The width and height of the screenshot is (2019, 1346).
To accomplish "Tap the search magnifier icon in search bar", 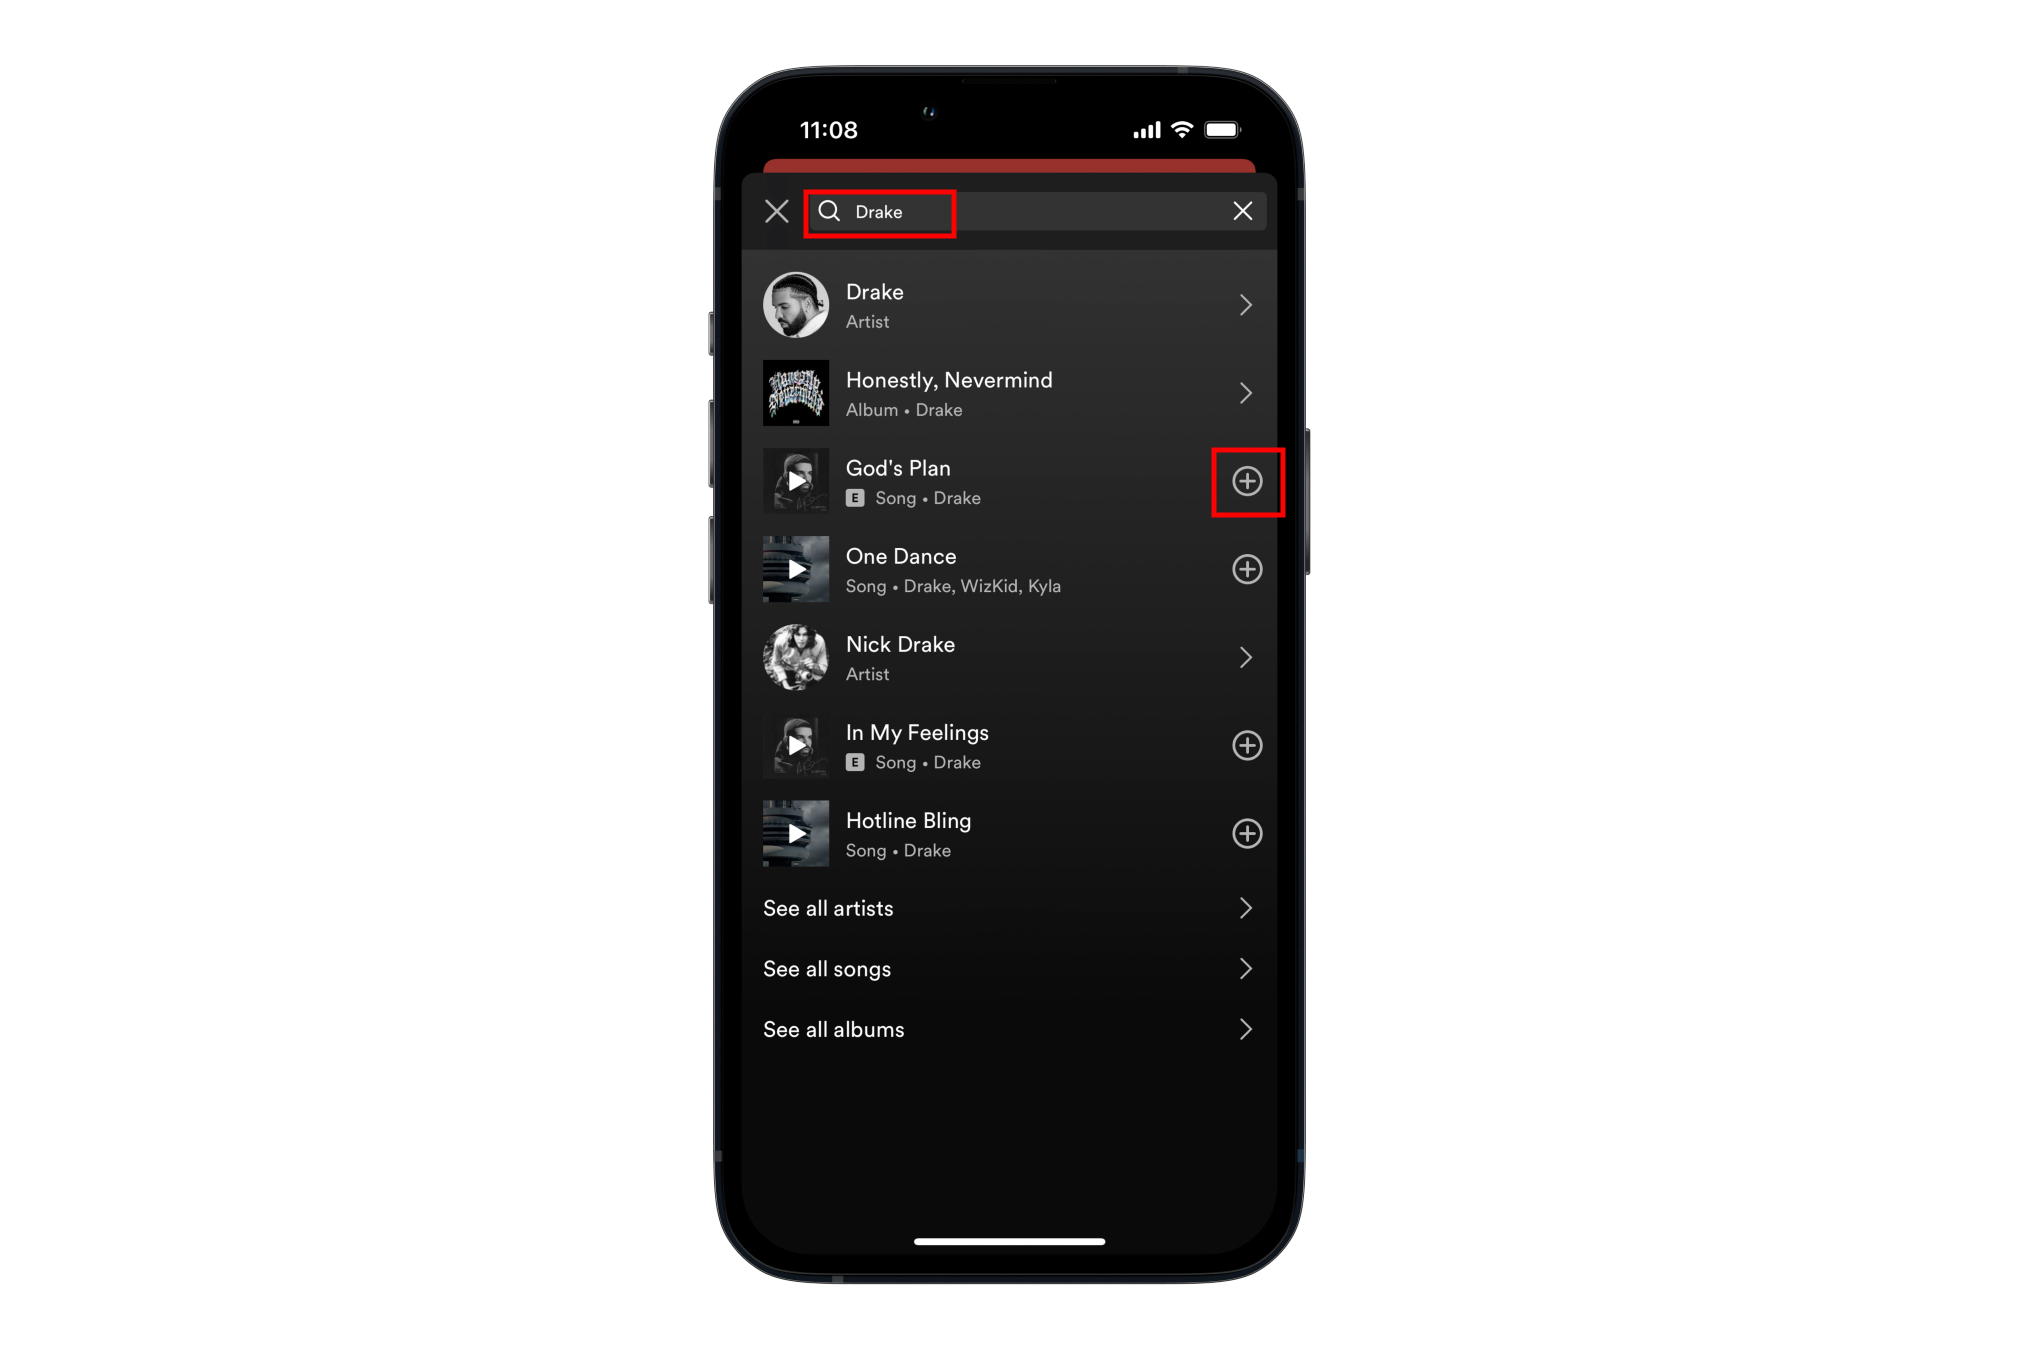I will [831, 212].
